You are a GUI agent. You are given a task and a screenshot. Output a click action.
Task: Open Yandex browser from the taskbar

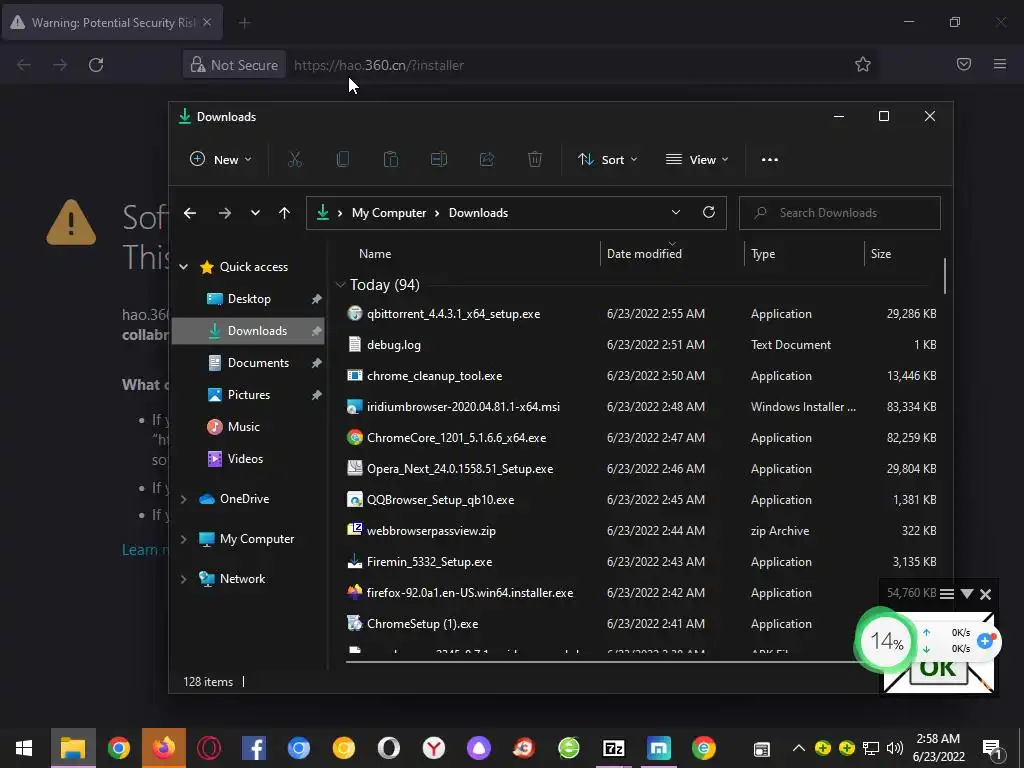[434, 748]
